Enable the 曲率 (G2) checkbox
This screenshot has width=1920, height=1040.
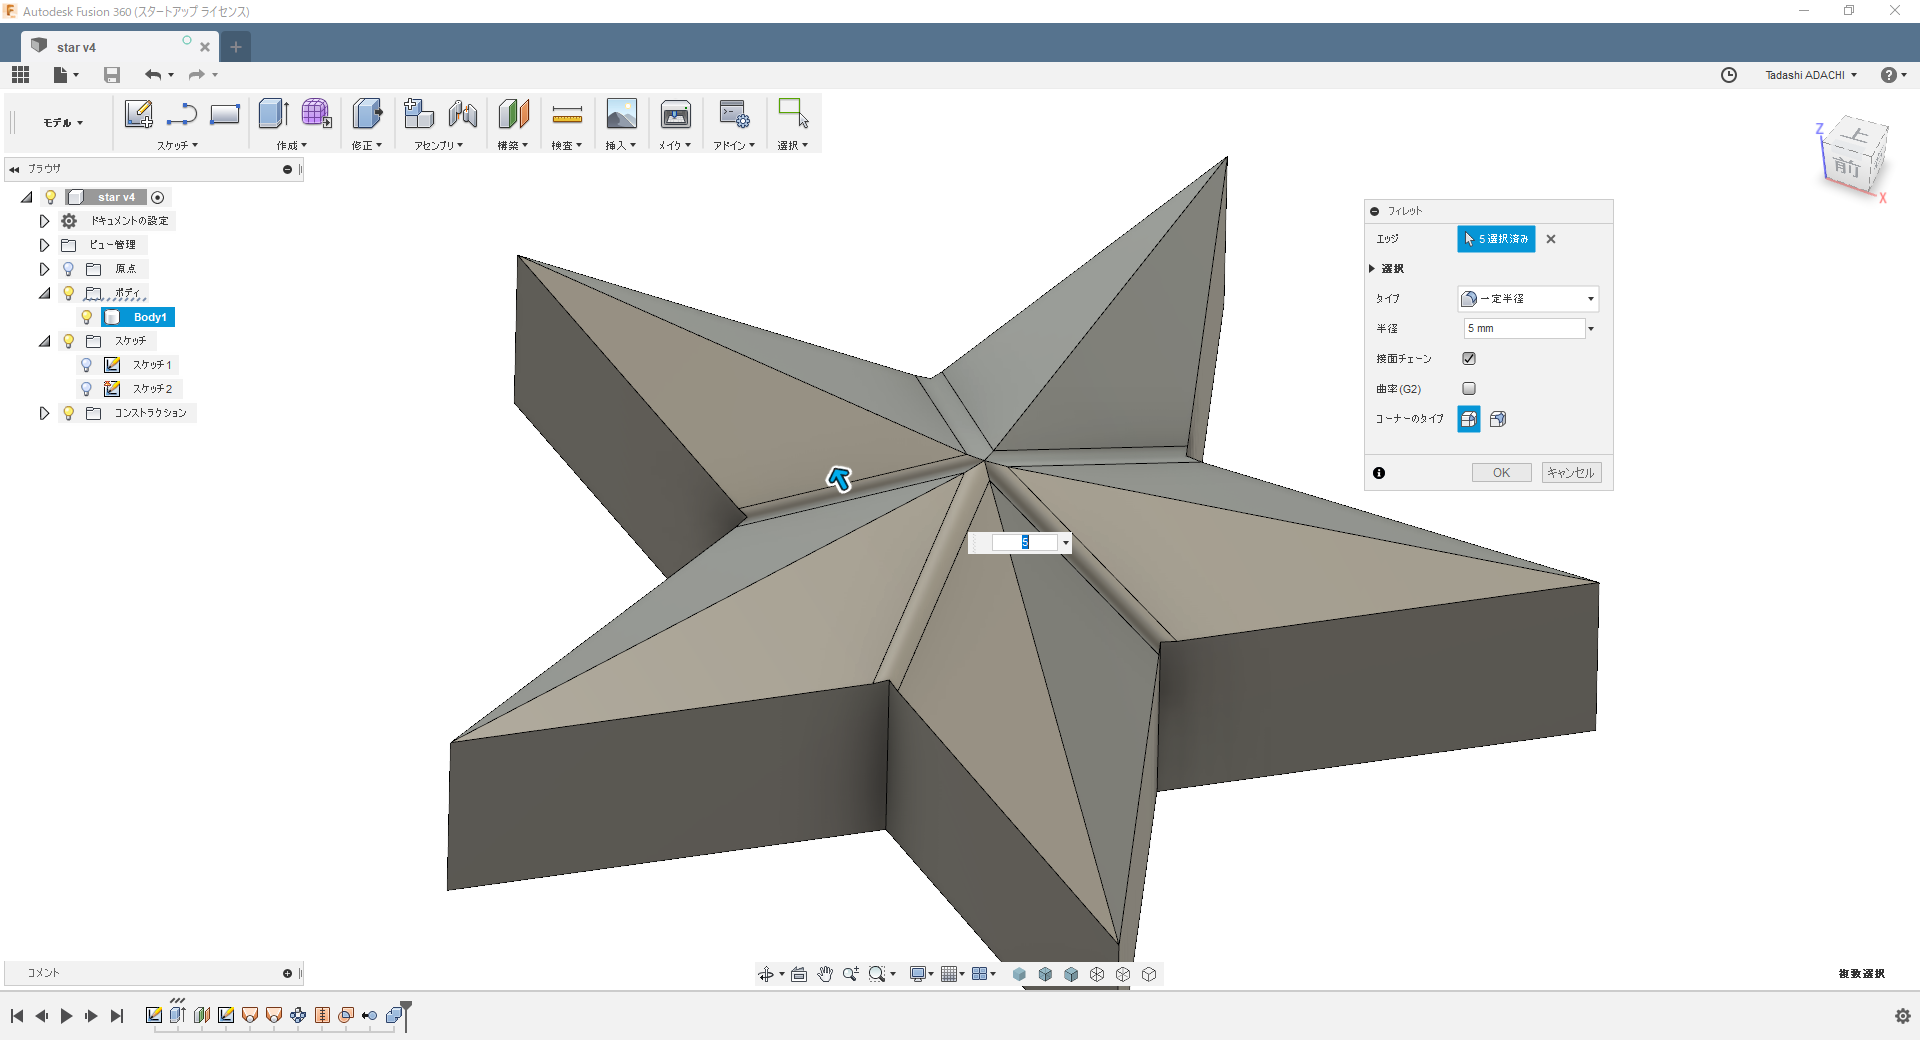click(1469, 388)
